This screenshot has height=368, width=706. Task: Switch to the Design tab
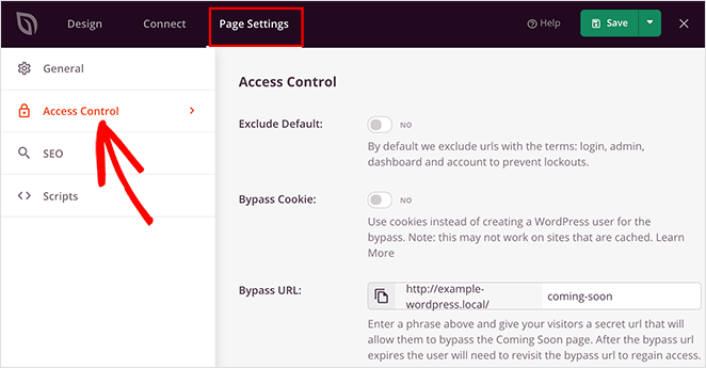tap(85, 24)
